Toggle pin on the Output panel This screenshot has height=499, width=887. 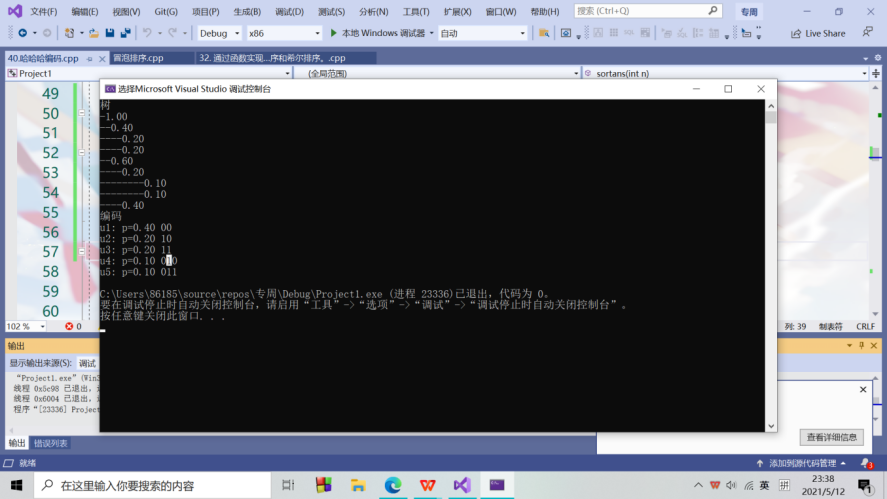[862, 345]
